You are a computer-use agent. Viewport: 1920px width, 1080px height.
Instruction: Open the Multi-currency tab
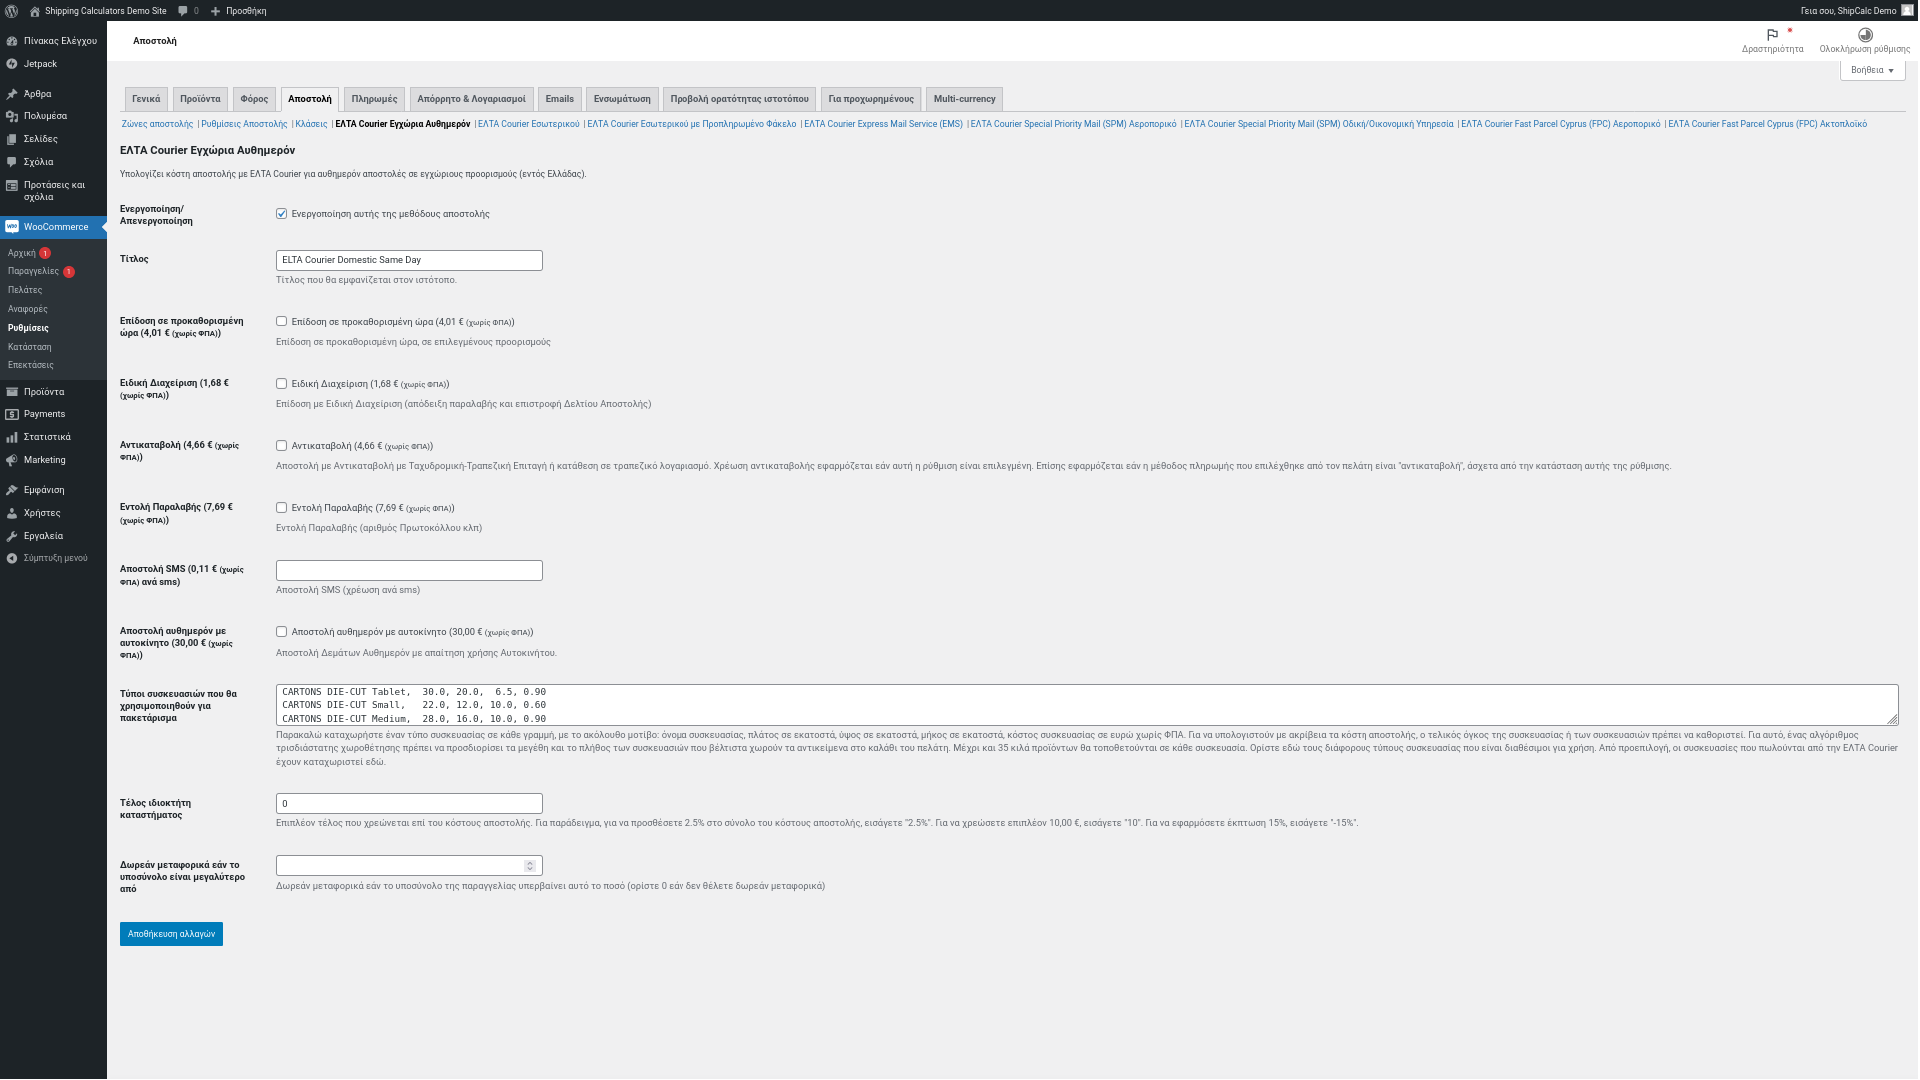pos(964,99)
